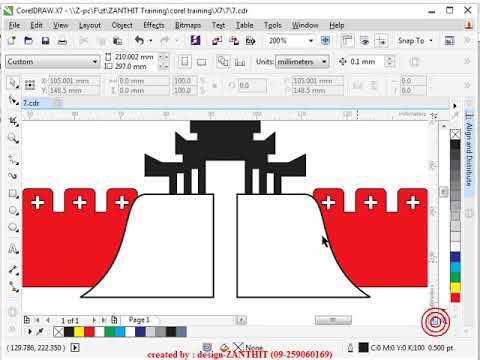The image size is (480, 360).
Task: Save the document with the floppy disk icon
Action: [45, 41]
